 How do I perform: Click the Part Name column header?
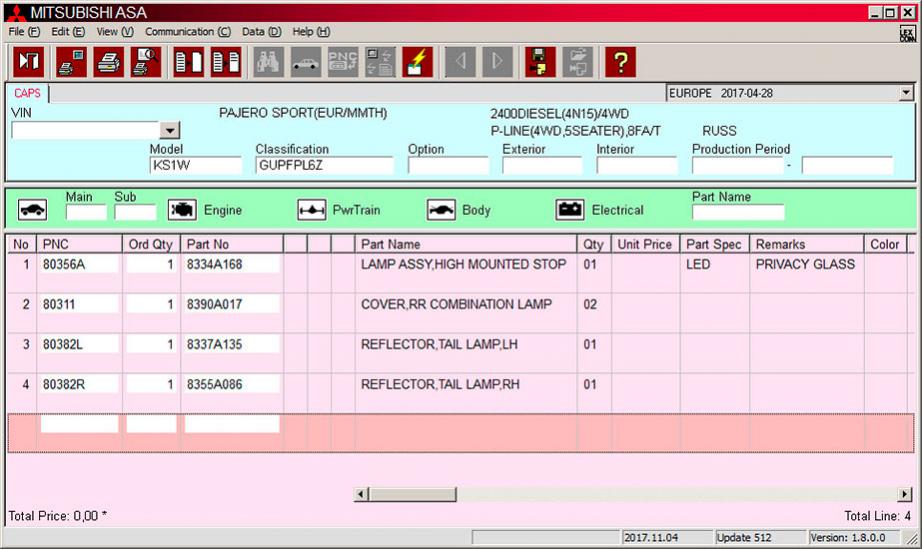pos(466,245)
